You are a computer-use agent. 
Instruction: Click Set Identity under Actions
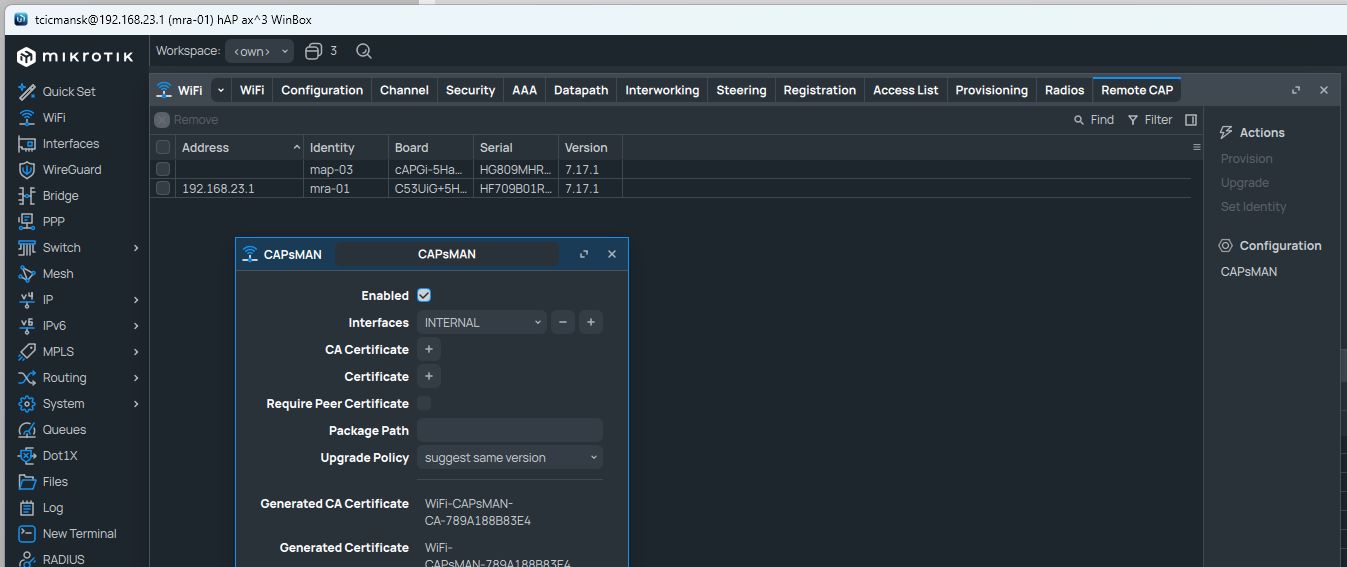pyautogui.click(x=1253, y=207)
